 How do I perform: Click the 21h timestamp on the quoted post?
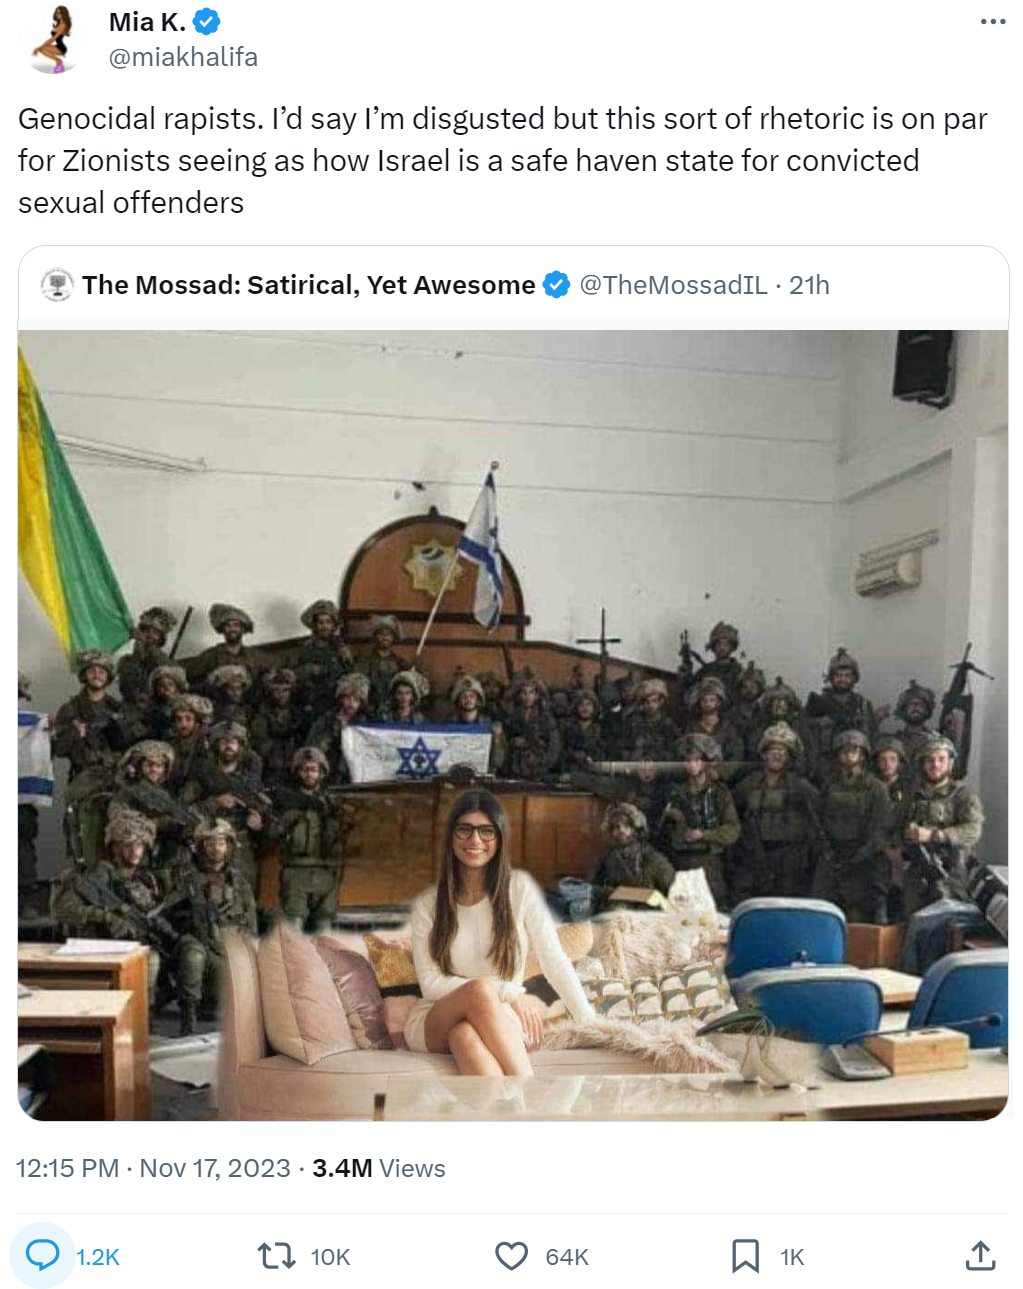[x=809, y=285]
